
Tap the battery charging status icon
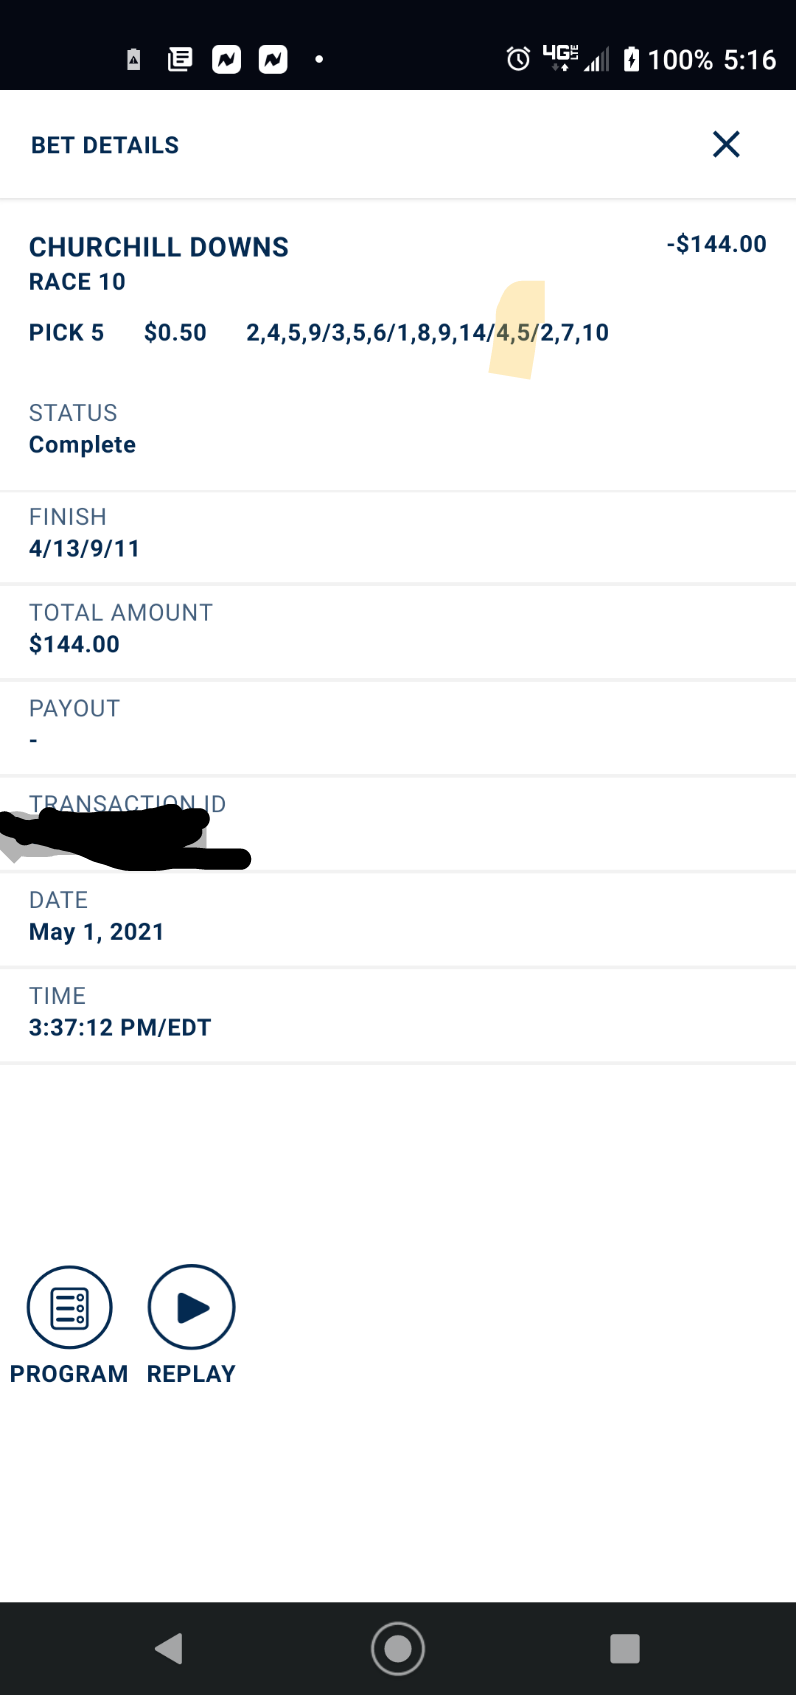coord(631,59)
